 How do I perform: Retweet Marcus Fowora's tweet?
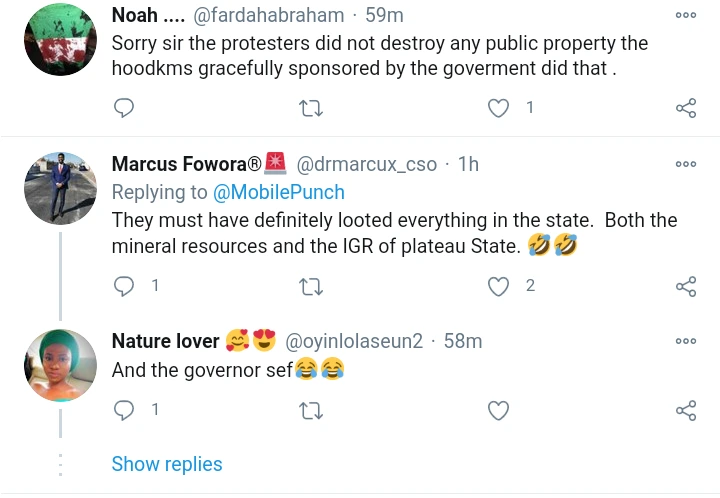coord(311,287)
